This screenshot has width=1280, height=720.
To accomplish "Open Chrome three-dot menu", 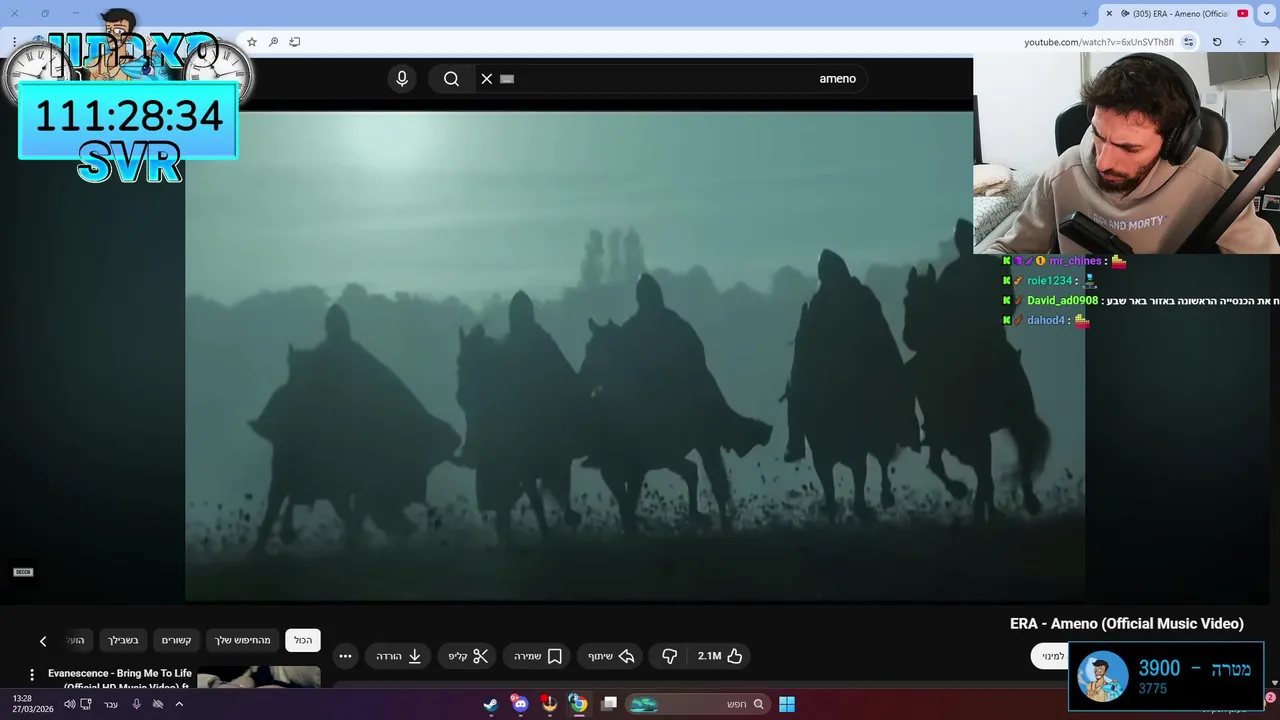I will 14,42.
